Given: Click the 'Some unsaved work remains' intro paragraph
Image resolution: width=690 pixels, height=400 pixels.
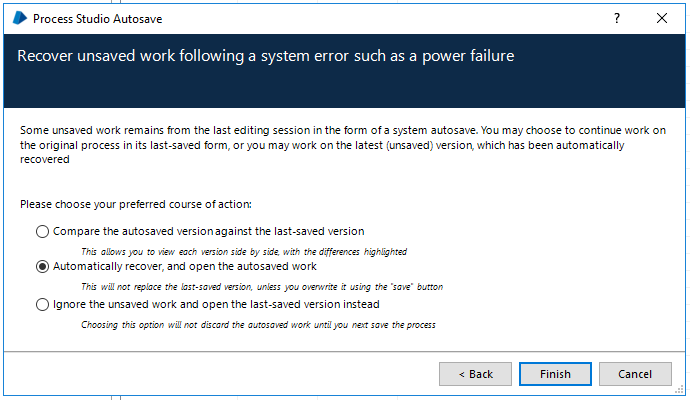Looking at the screenshot, I should click(x=340, y=144).
